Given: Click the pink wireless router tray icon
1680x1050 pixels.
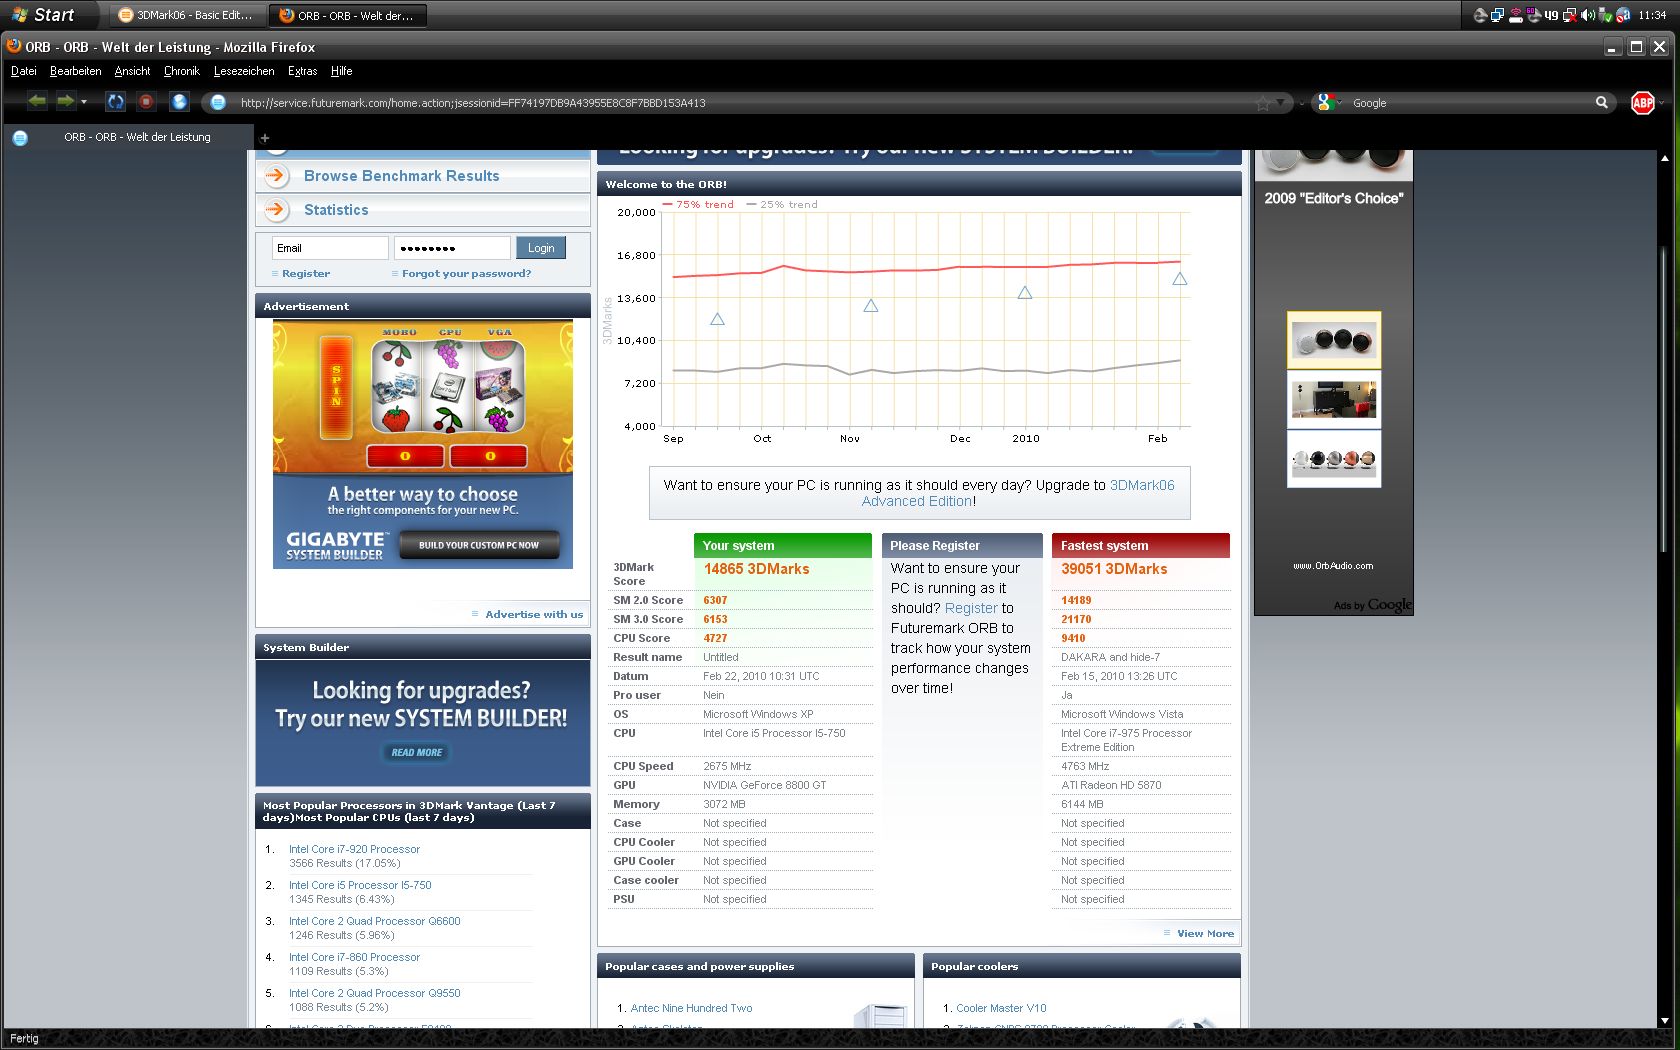Looking at the screenshot, I should click(1515, 15).
